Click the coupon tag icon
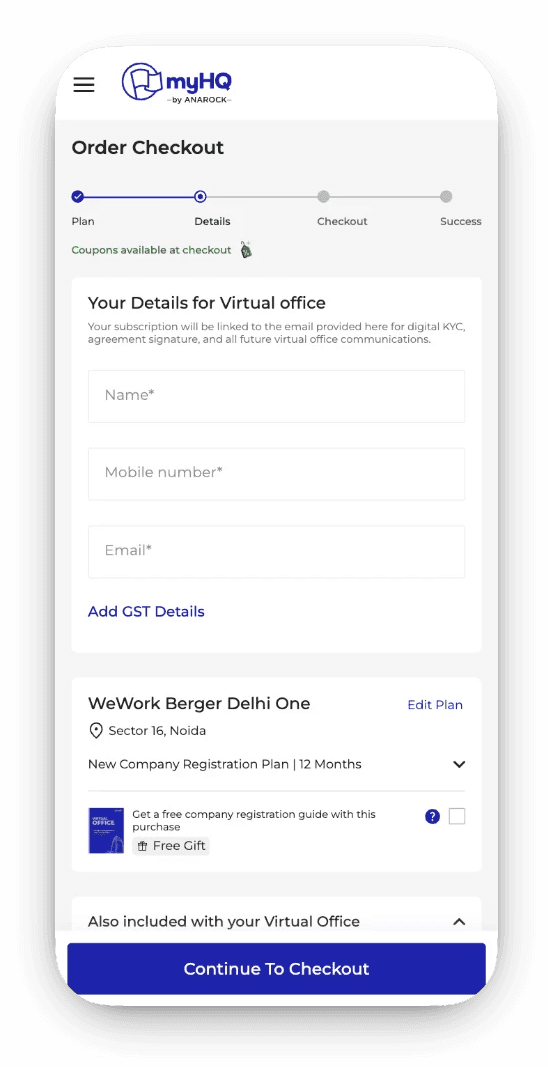The image size is (548, 1067). coord(246,250)
